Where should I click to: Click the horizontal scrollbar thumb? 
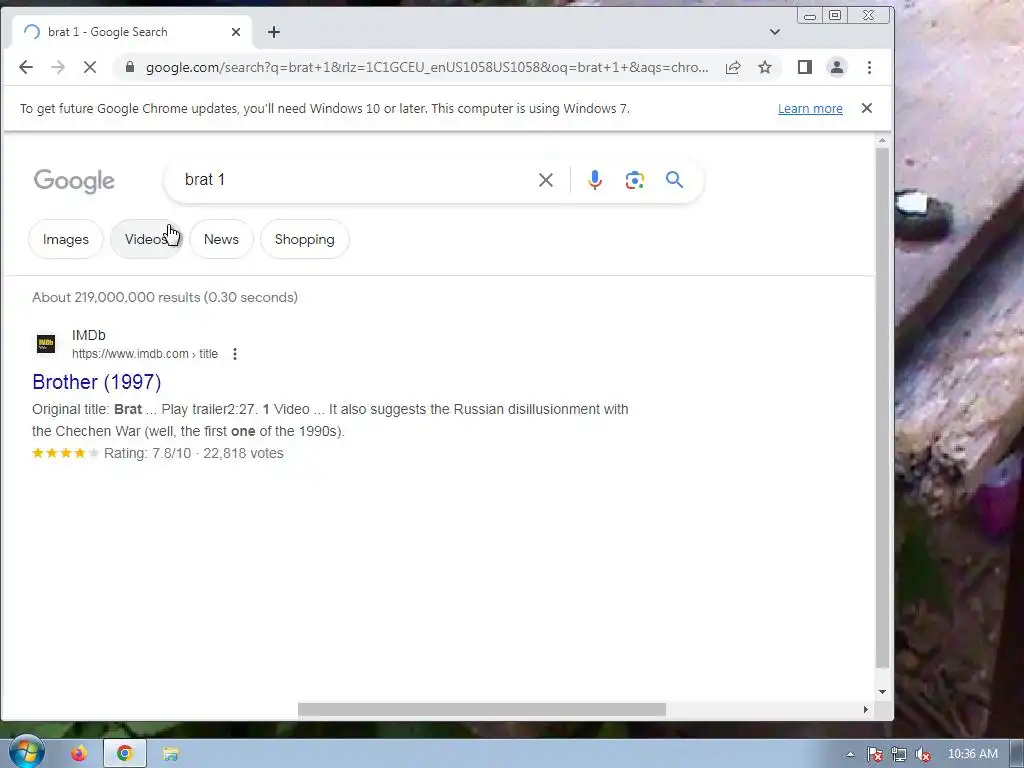[482, 709]
